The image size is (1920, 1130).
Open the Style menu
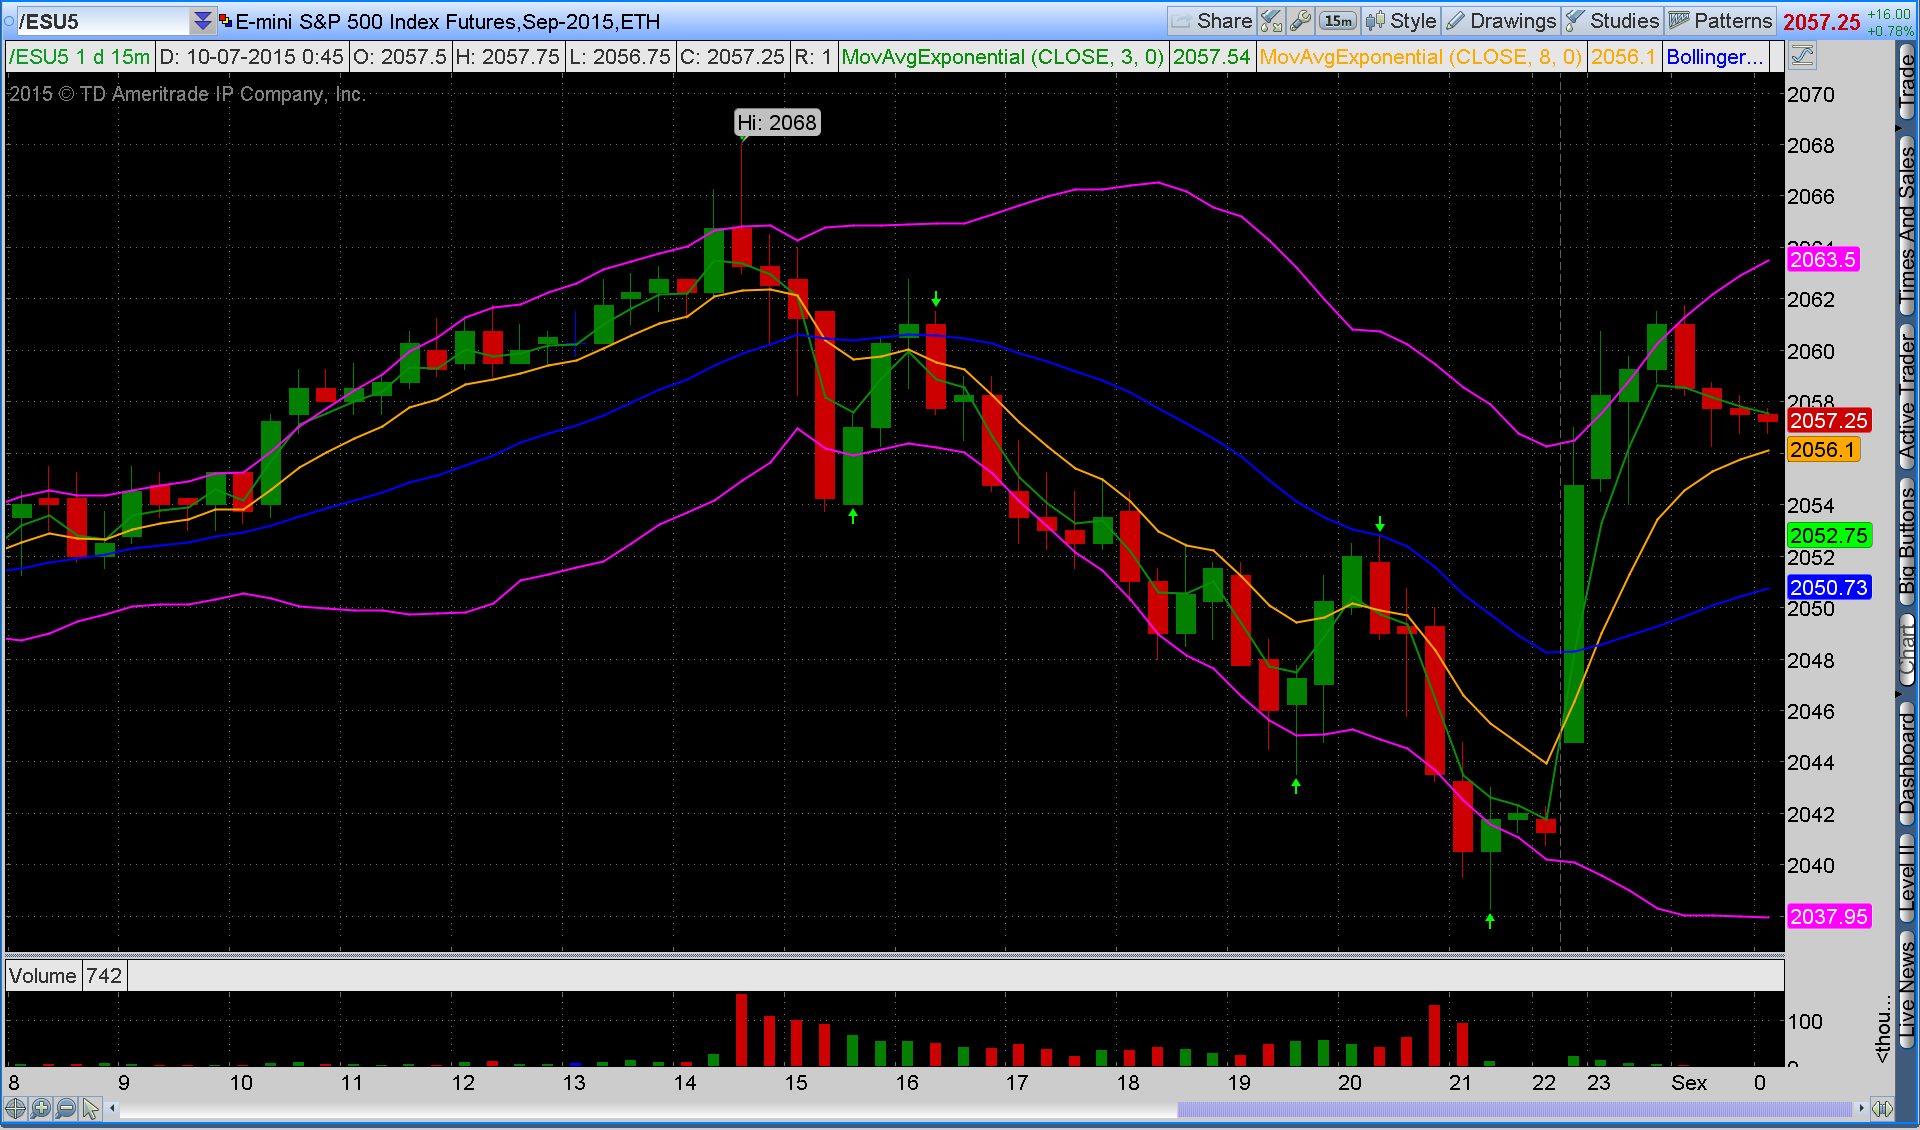pos(1401,21)
